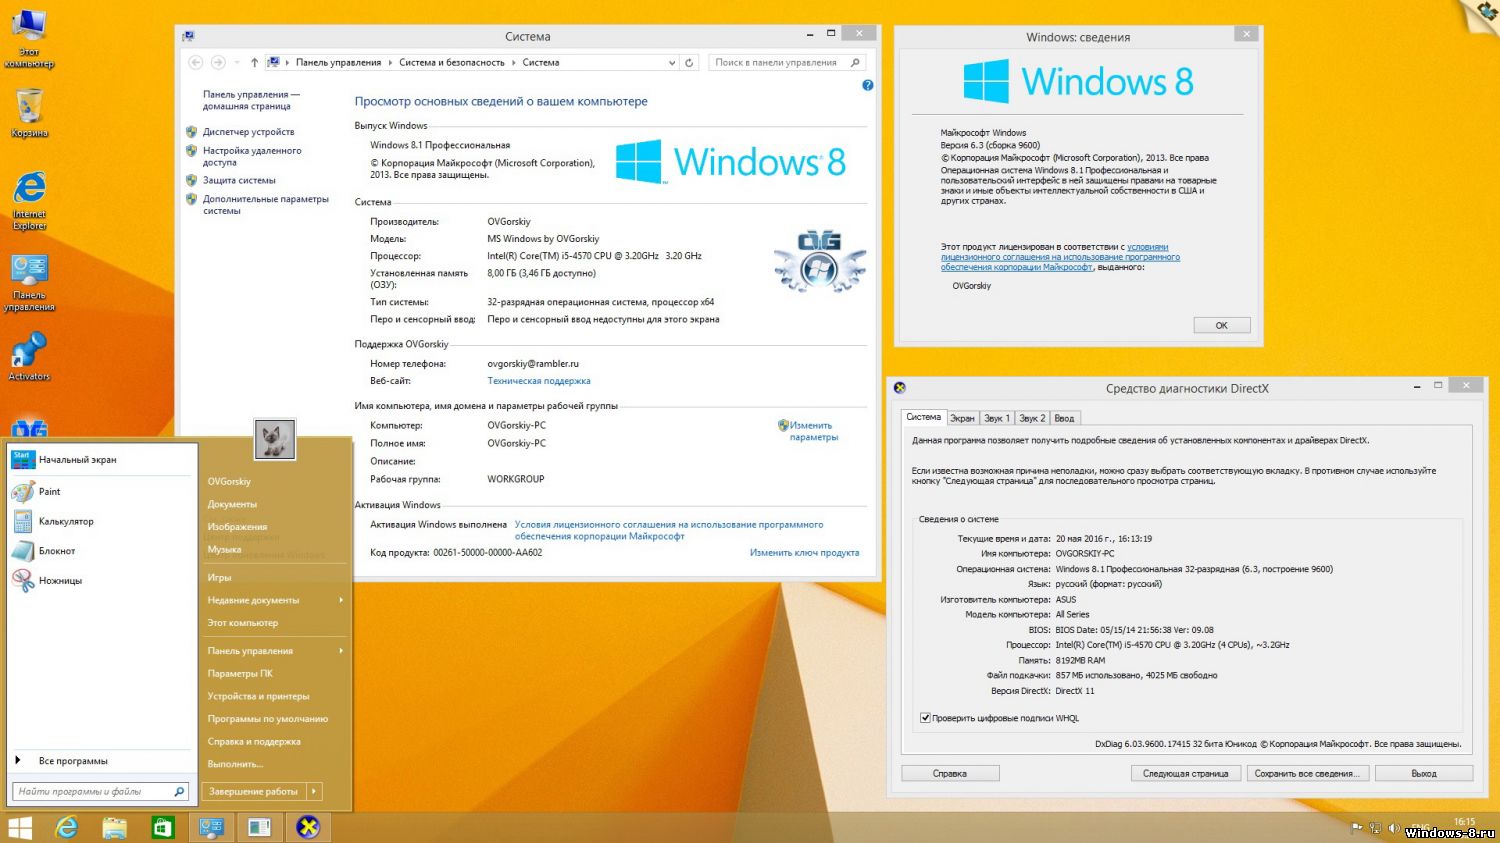Screen dimensions: 1500x843
Task: Click Выход button in DirectX tool
Action: pos(1423,773)
